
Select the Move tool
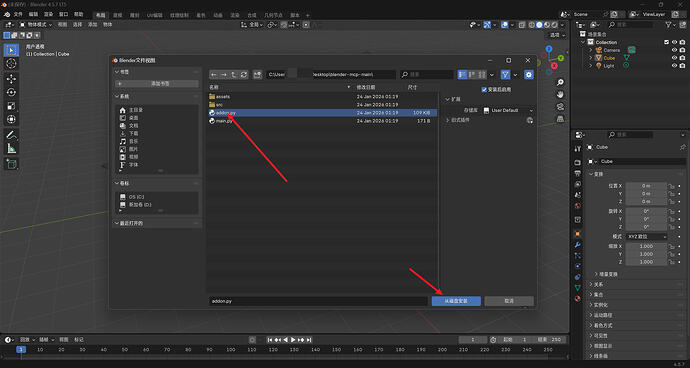(11, 78)
